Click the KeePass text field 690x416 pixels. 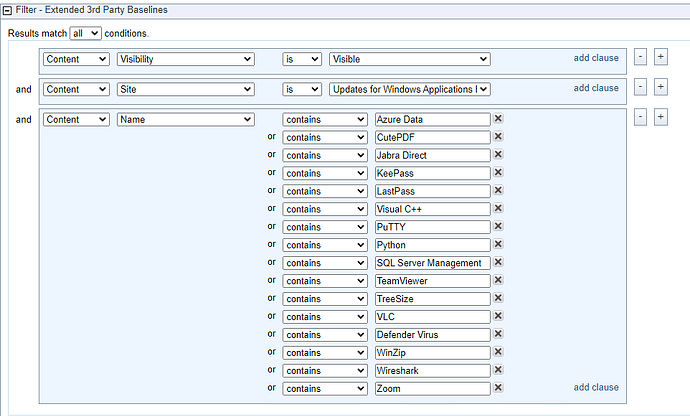(x=433, y=173)
